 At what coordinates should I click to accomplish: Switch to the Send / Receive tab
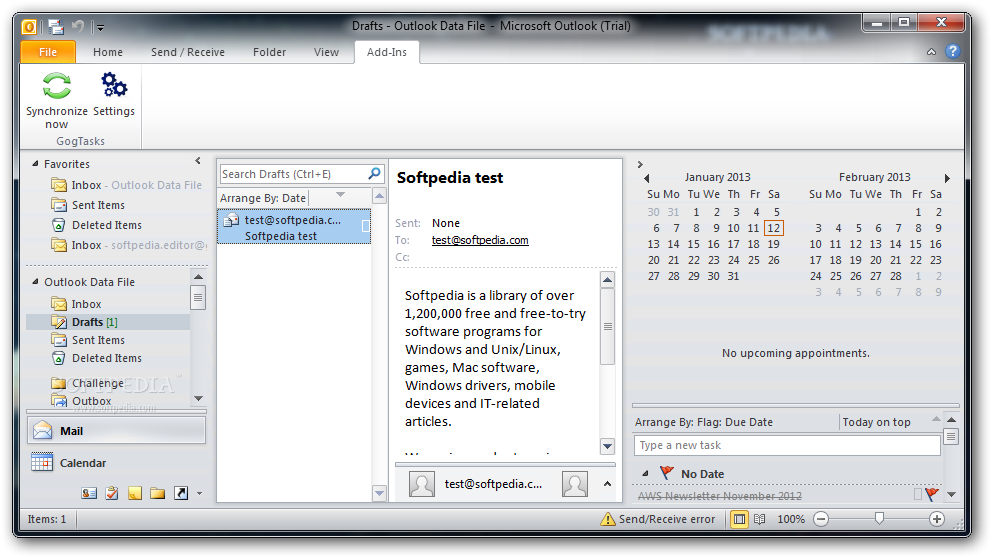point(187,52)
